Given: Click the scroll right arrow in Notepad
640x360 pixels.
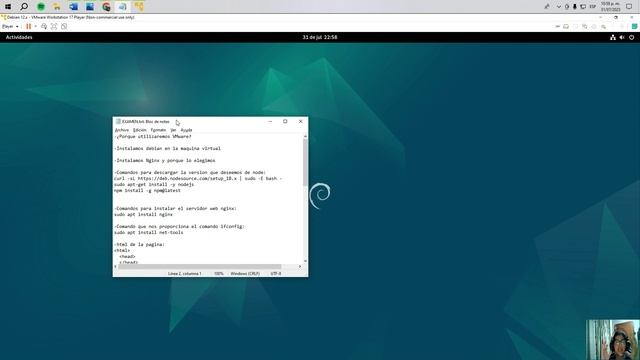Looking at the screenshot, I should (300, 267).
